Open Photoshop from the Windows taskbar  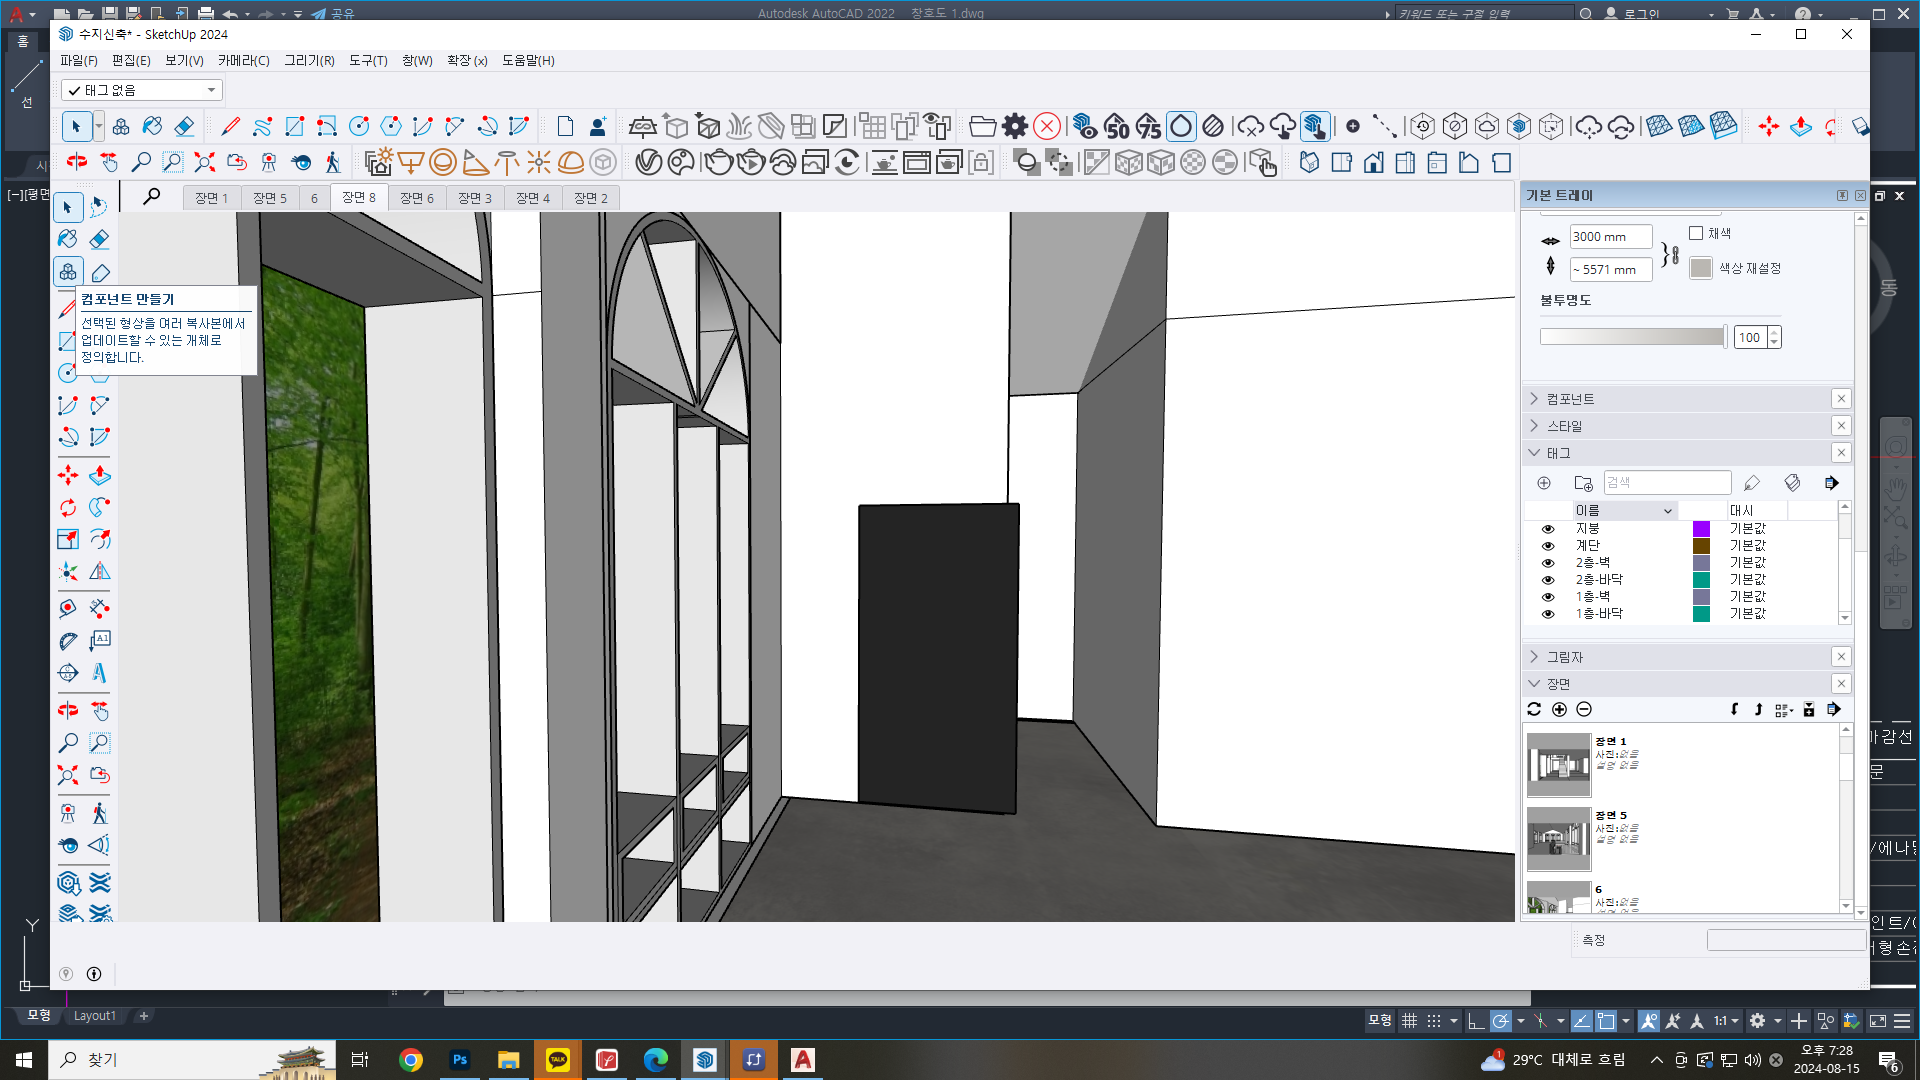click(x=459, y=1060)
